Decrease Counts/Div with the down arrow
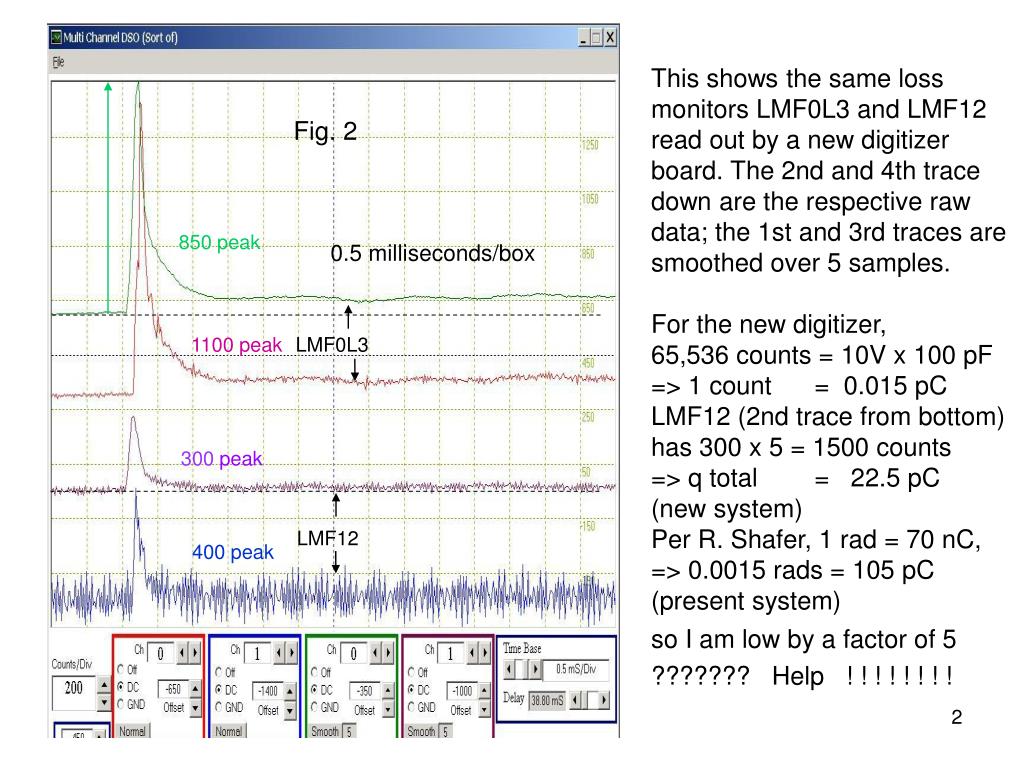 tap(104, 703)
